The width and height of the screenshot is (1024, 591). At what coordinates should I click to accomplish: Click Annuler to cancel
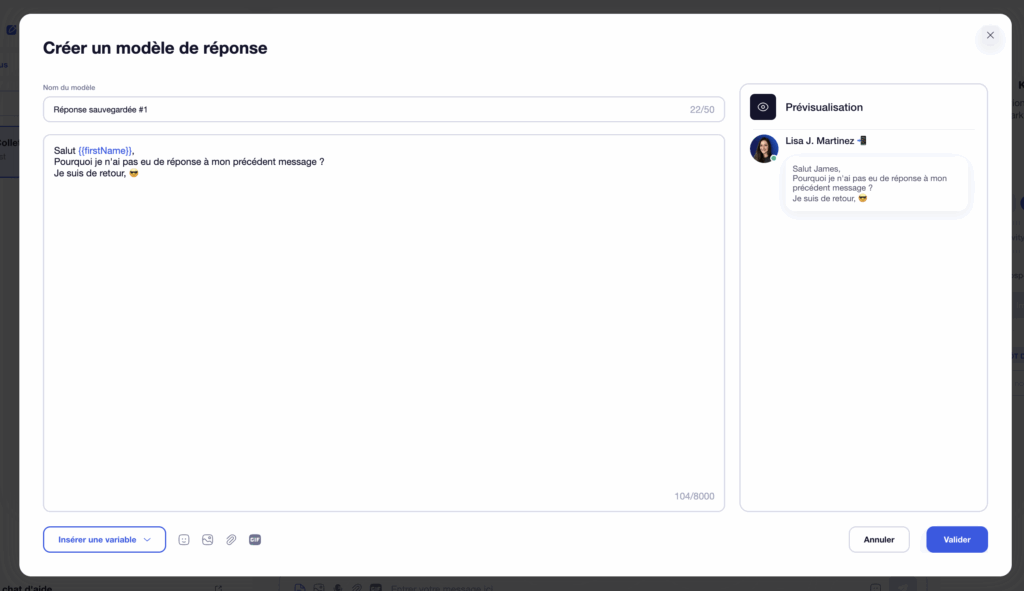(879, 539)
